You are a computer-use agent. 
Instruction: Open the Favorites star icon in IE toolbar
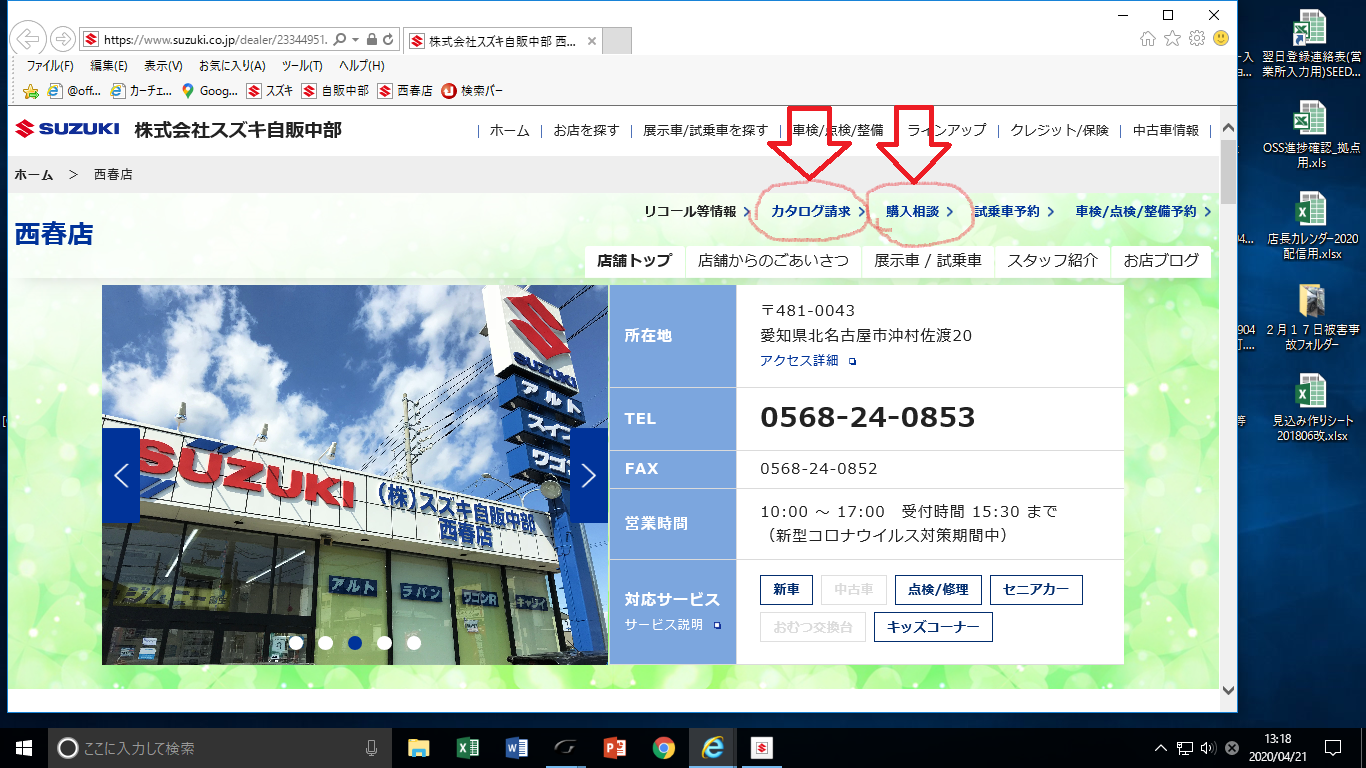click(x=1172, y=39)
